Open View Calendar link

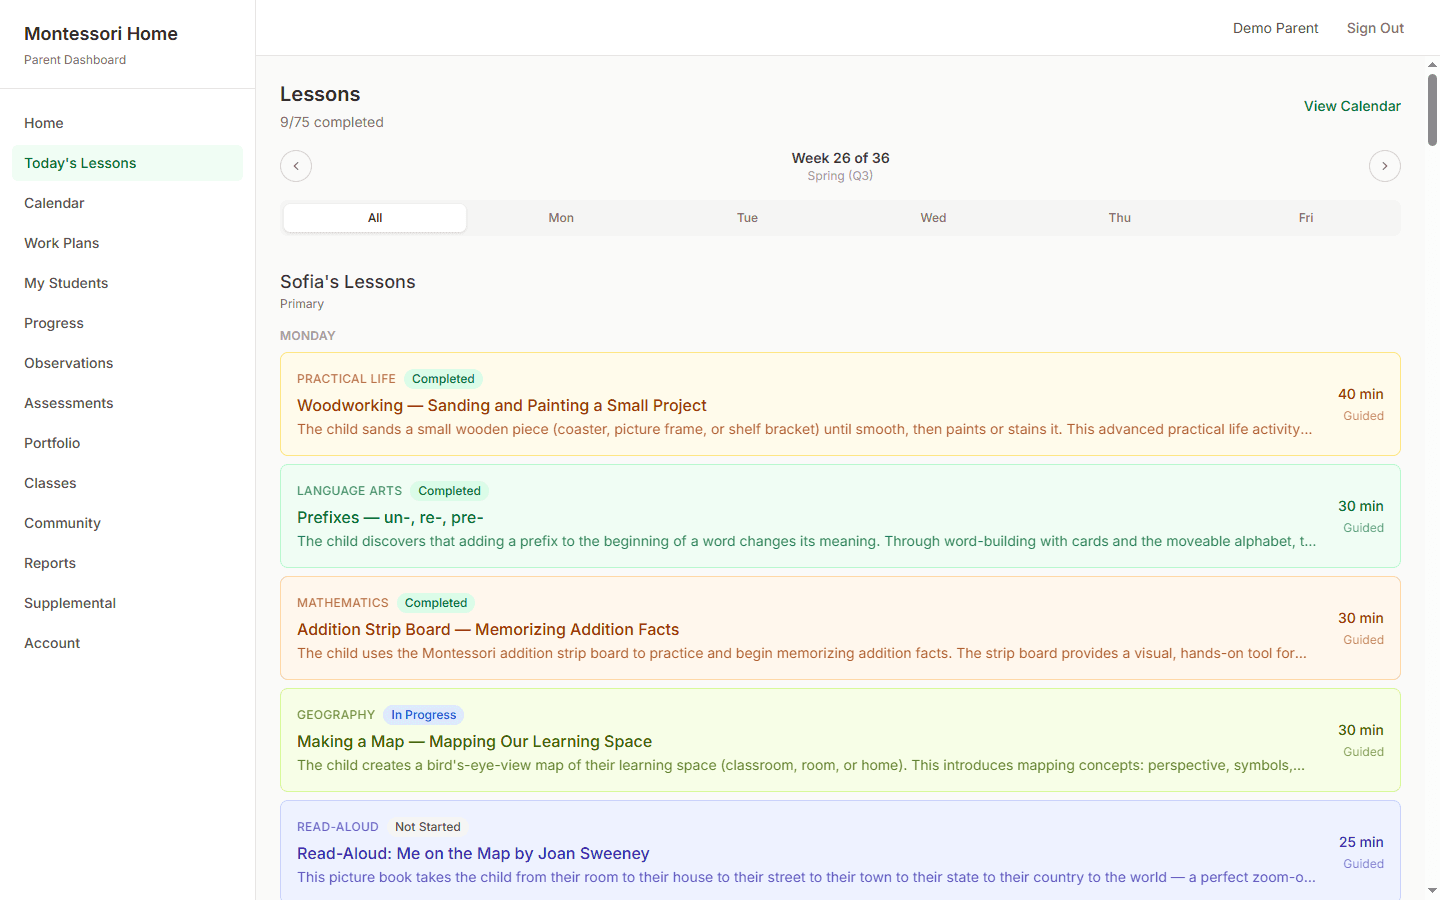click(1352, 105)
